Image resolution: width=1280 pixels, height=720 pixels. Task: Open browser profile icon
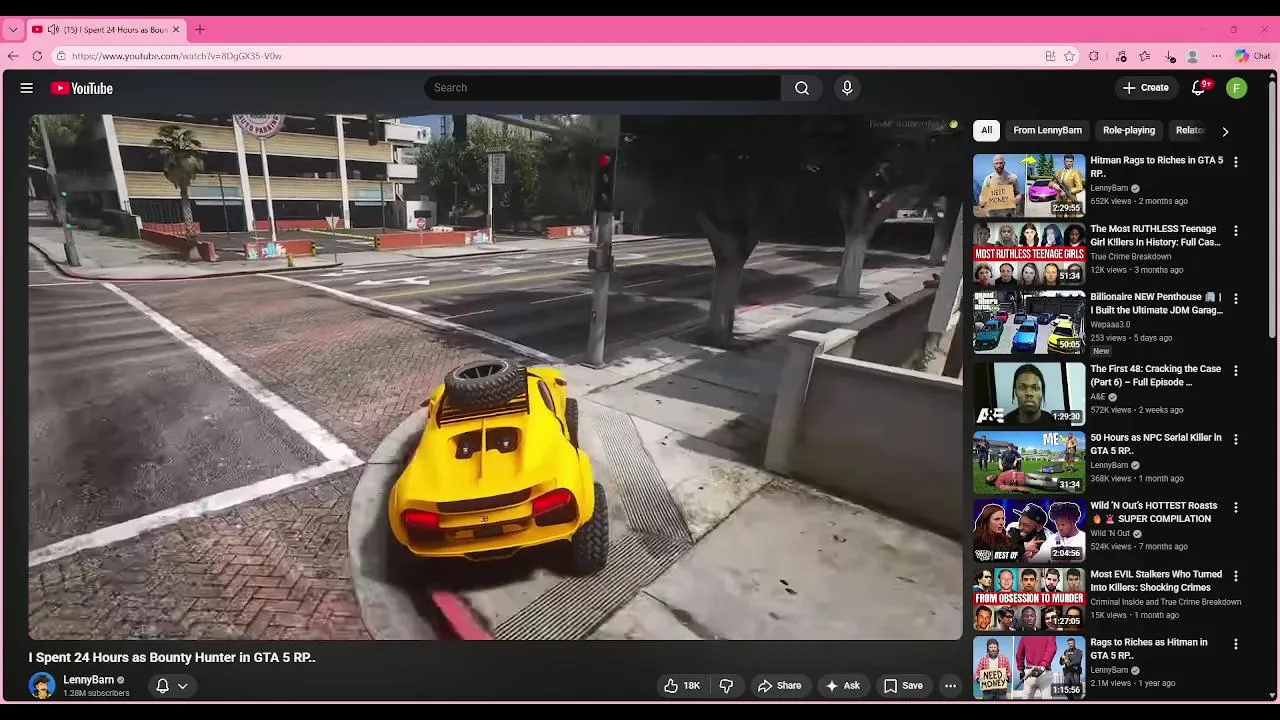[x=1192, y=56]
